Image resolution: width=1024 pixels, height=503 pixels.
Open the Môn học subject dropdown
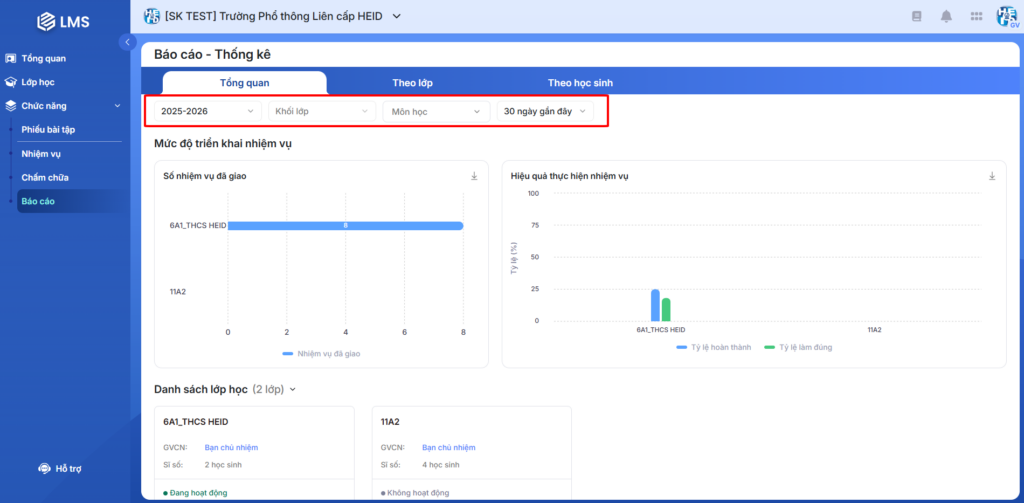tap(436, 111)
